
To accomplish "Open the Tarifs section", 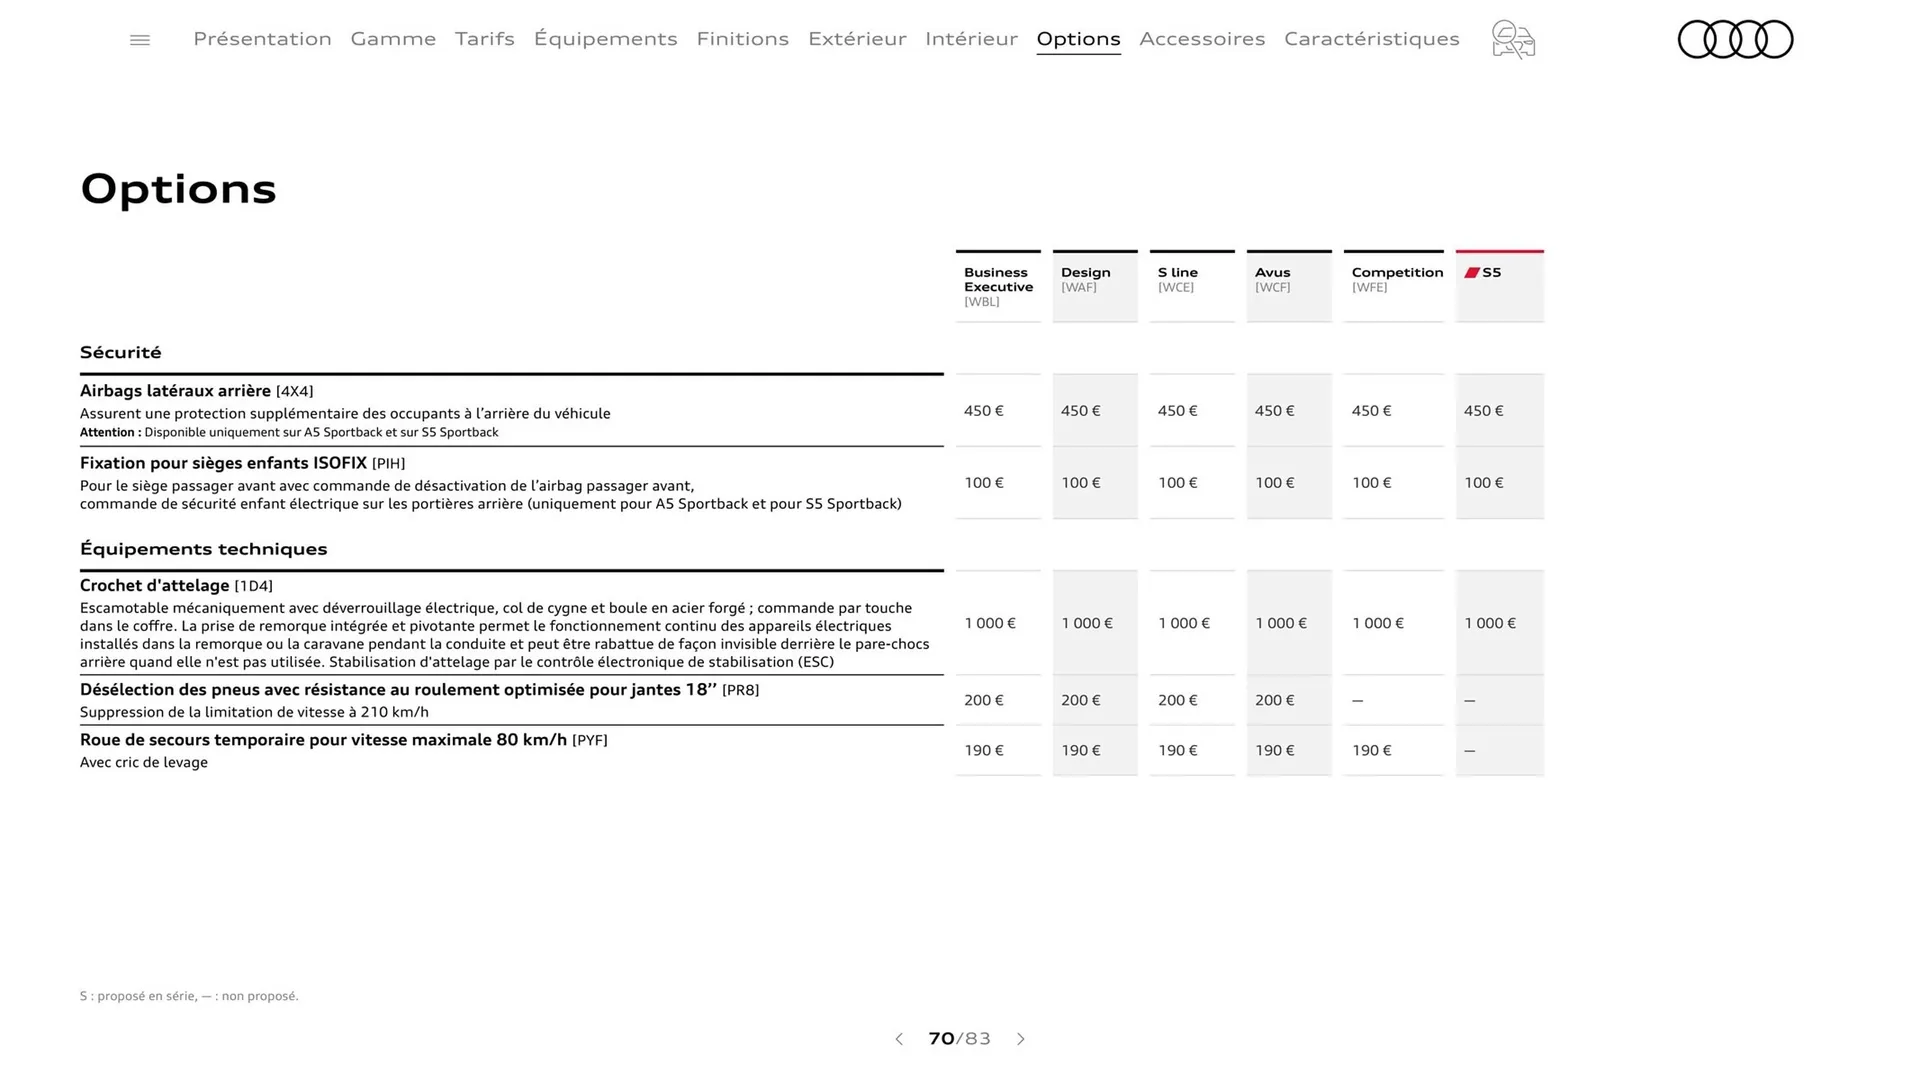I will pyautogui.click(x=485, y=39).
